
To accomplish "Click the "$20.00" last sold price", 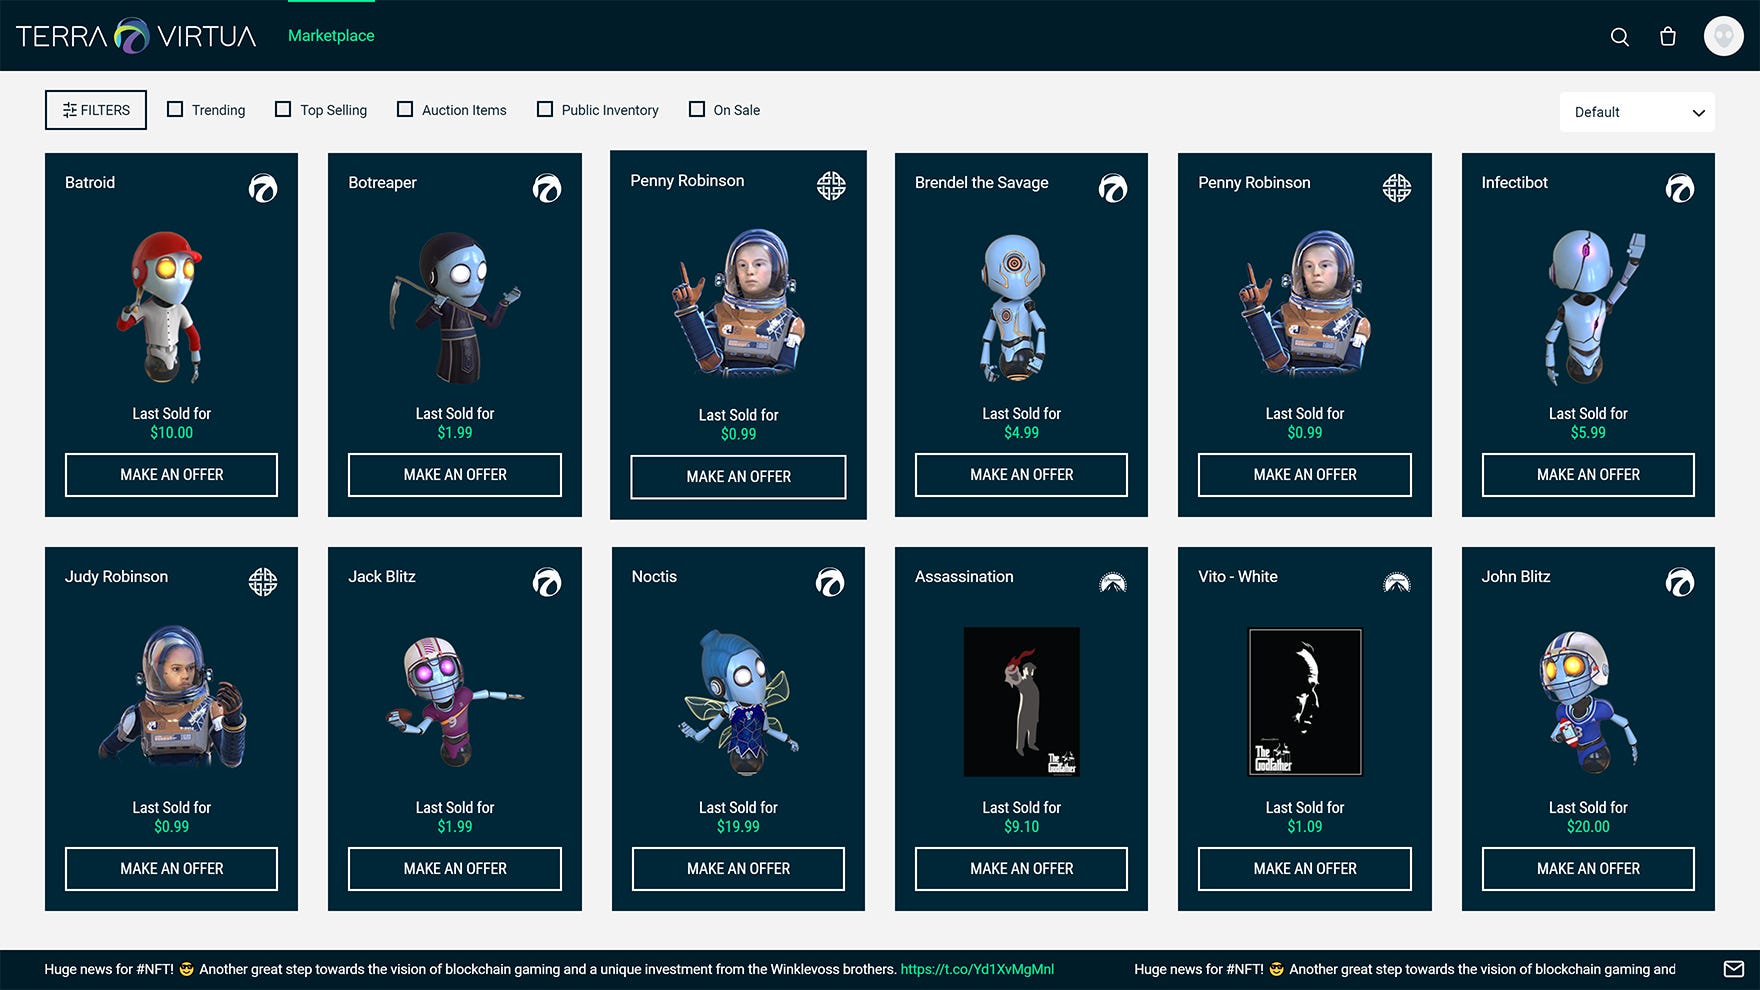I will 1588,827.
